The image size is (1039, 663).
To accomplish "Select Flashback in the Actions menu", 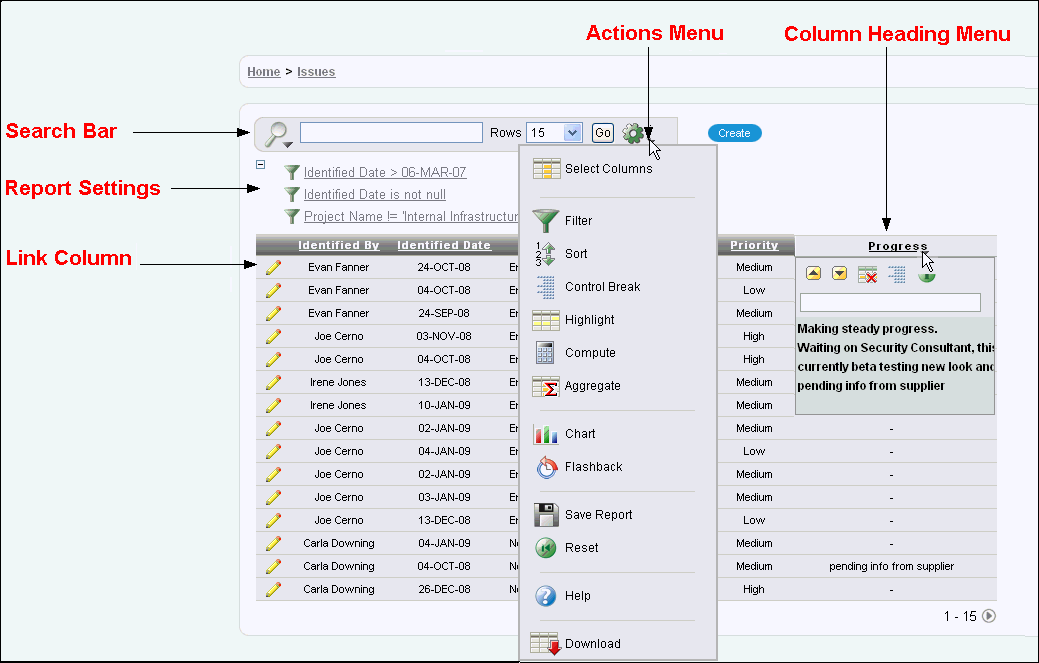I will [593, 467].
